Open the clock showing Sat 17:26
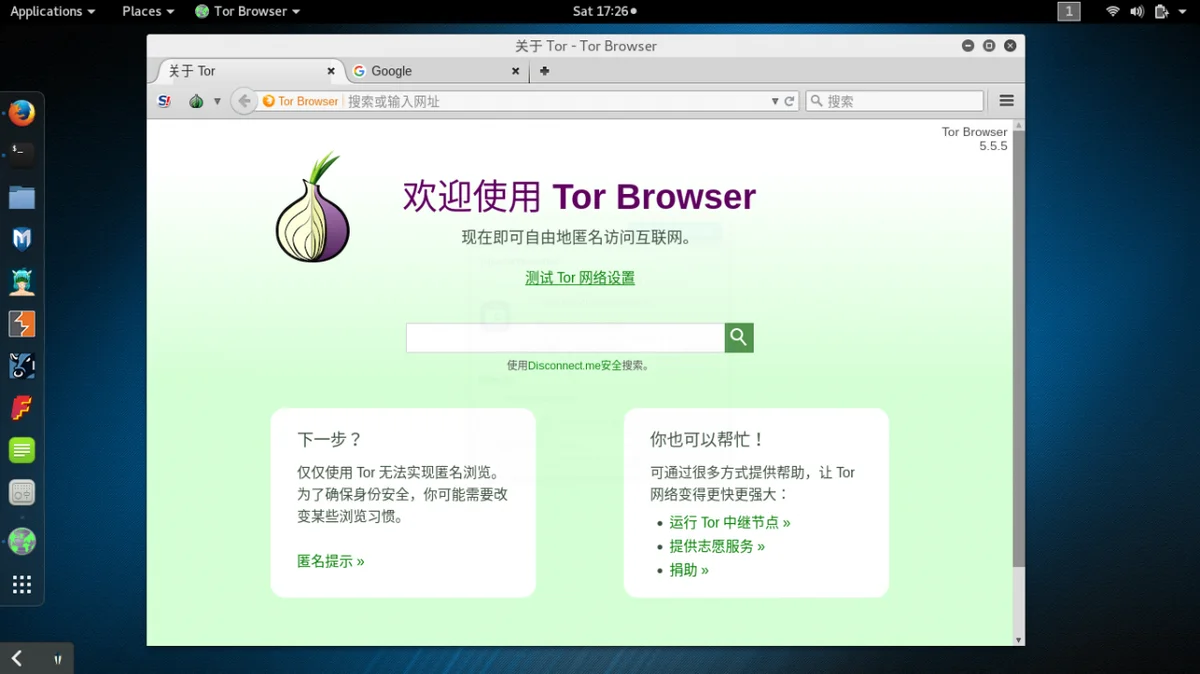This screenshot has height=674, width=1200. [604, 11]
